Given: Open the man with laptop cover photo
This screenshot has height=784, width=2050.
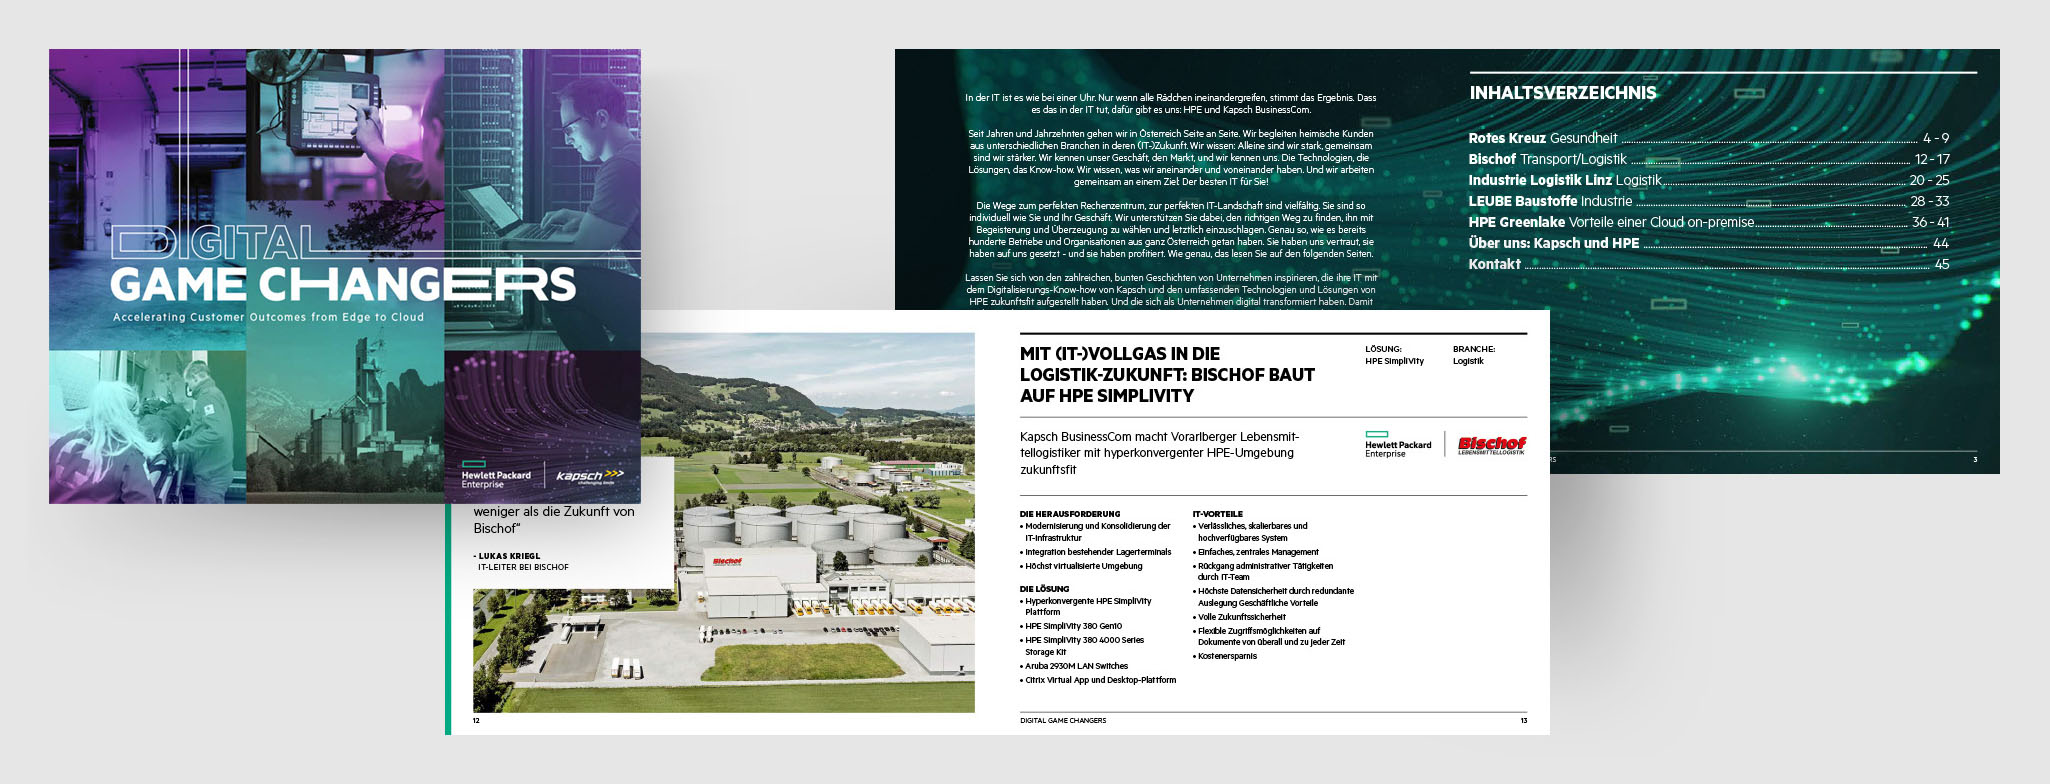Looking at the screenshot, I should click(x=543, y=200).
